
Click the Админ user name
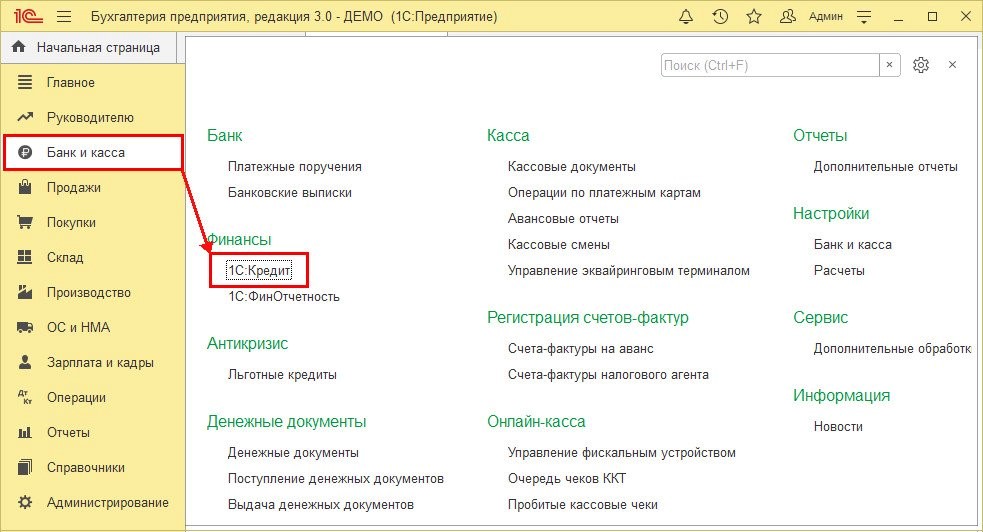(825, 17)
